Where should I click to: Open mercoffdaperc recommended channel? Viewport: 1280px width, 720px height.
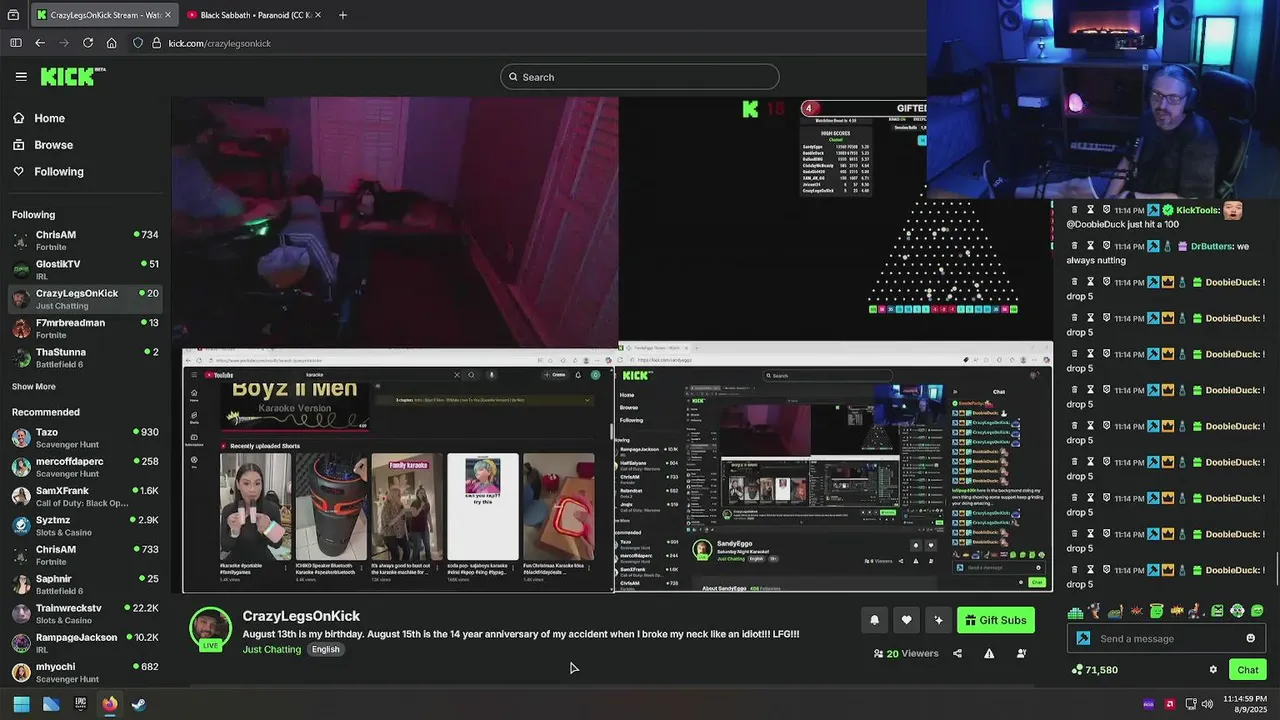point(85,467)
